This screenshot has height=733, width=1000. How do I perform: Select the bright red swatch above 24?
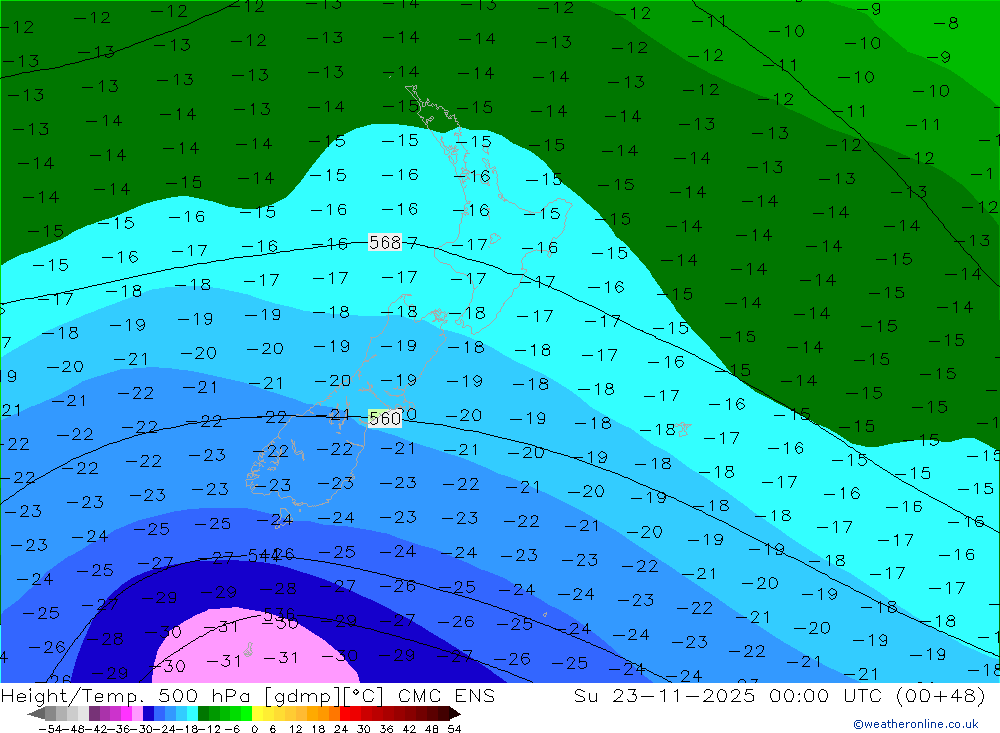[x=345, y=714]
